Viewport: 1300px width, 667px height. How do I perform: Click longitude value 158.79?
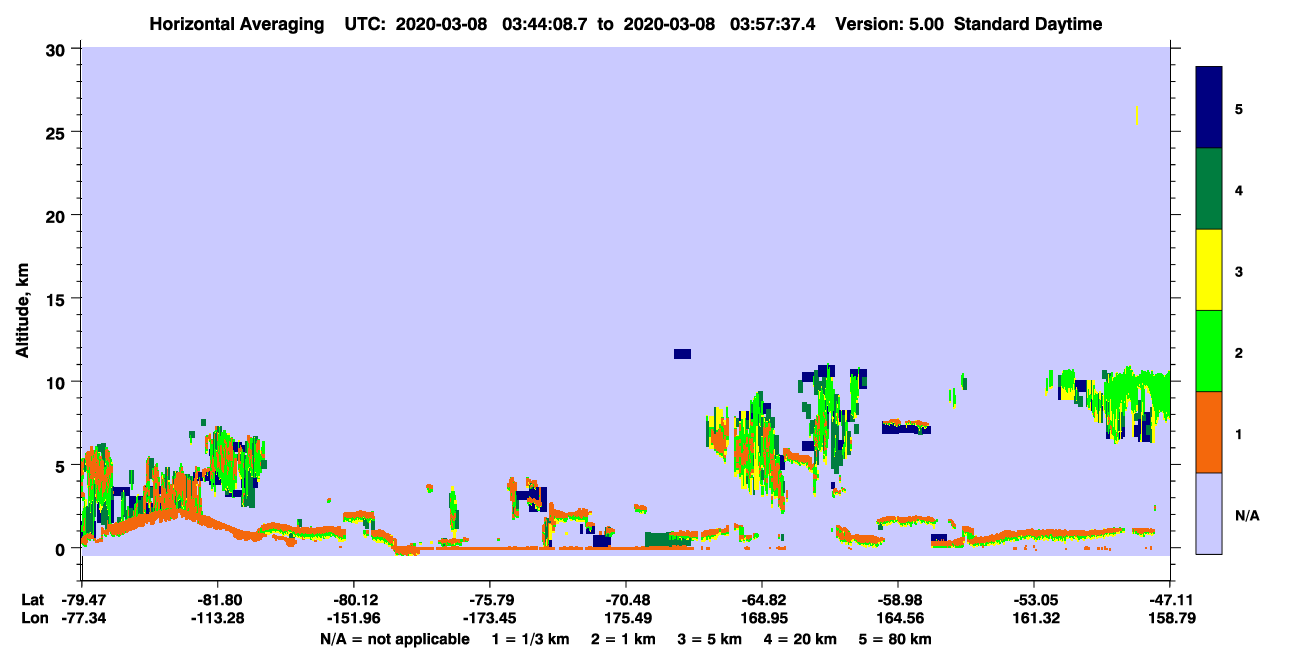tap(1170, 618)
